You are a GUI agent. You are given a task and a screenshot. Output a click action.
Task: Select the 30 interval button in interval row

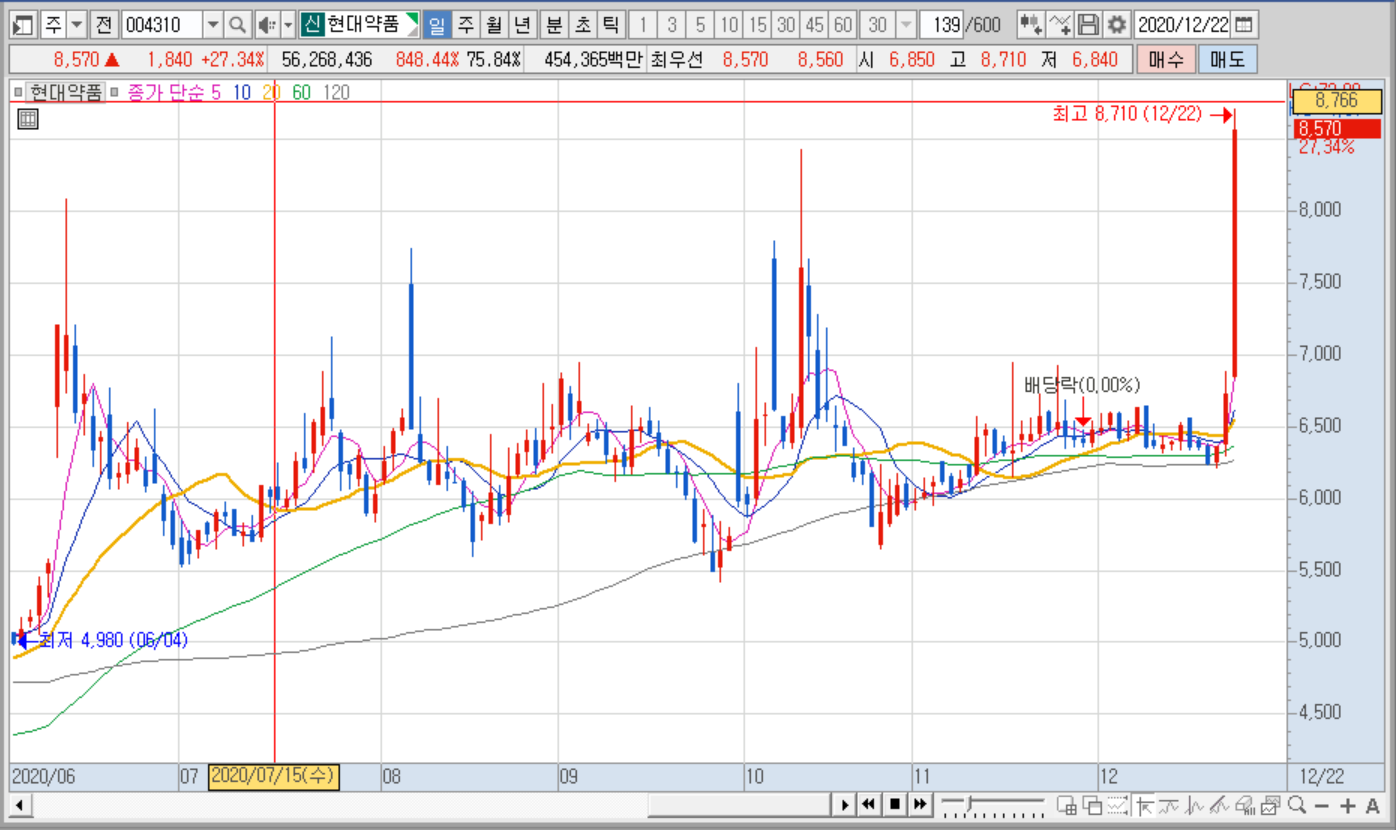(x=787, y=25)
